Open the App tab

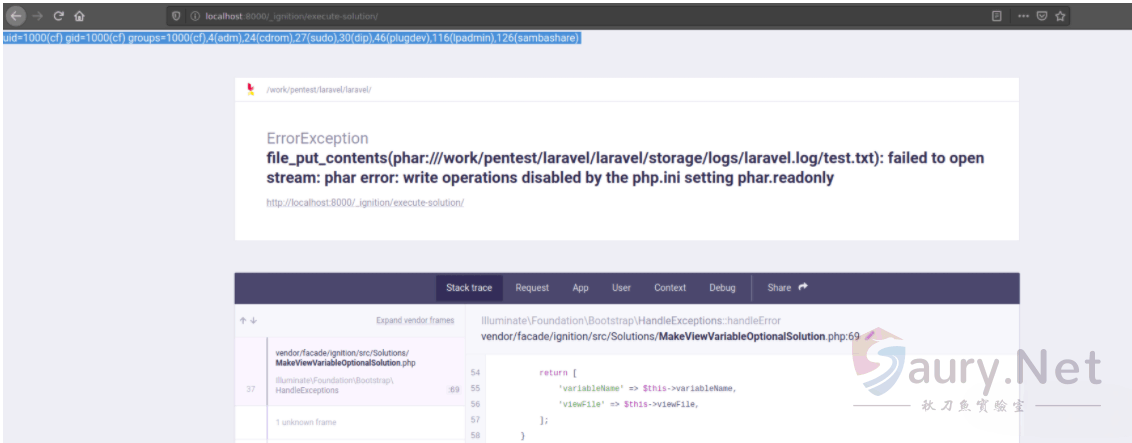580,288
